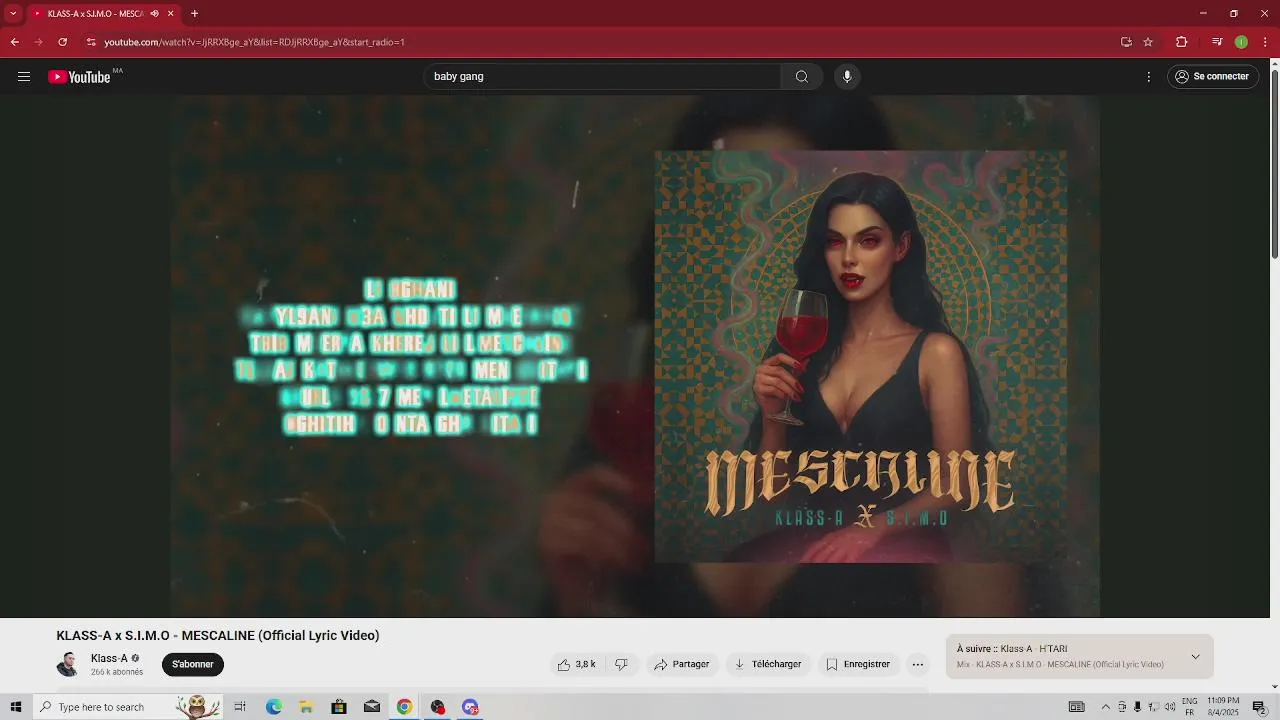Save the video with Enregistrer
This screenshot has height=720, width=1280.
858,664
